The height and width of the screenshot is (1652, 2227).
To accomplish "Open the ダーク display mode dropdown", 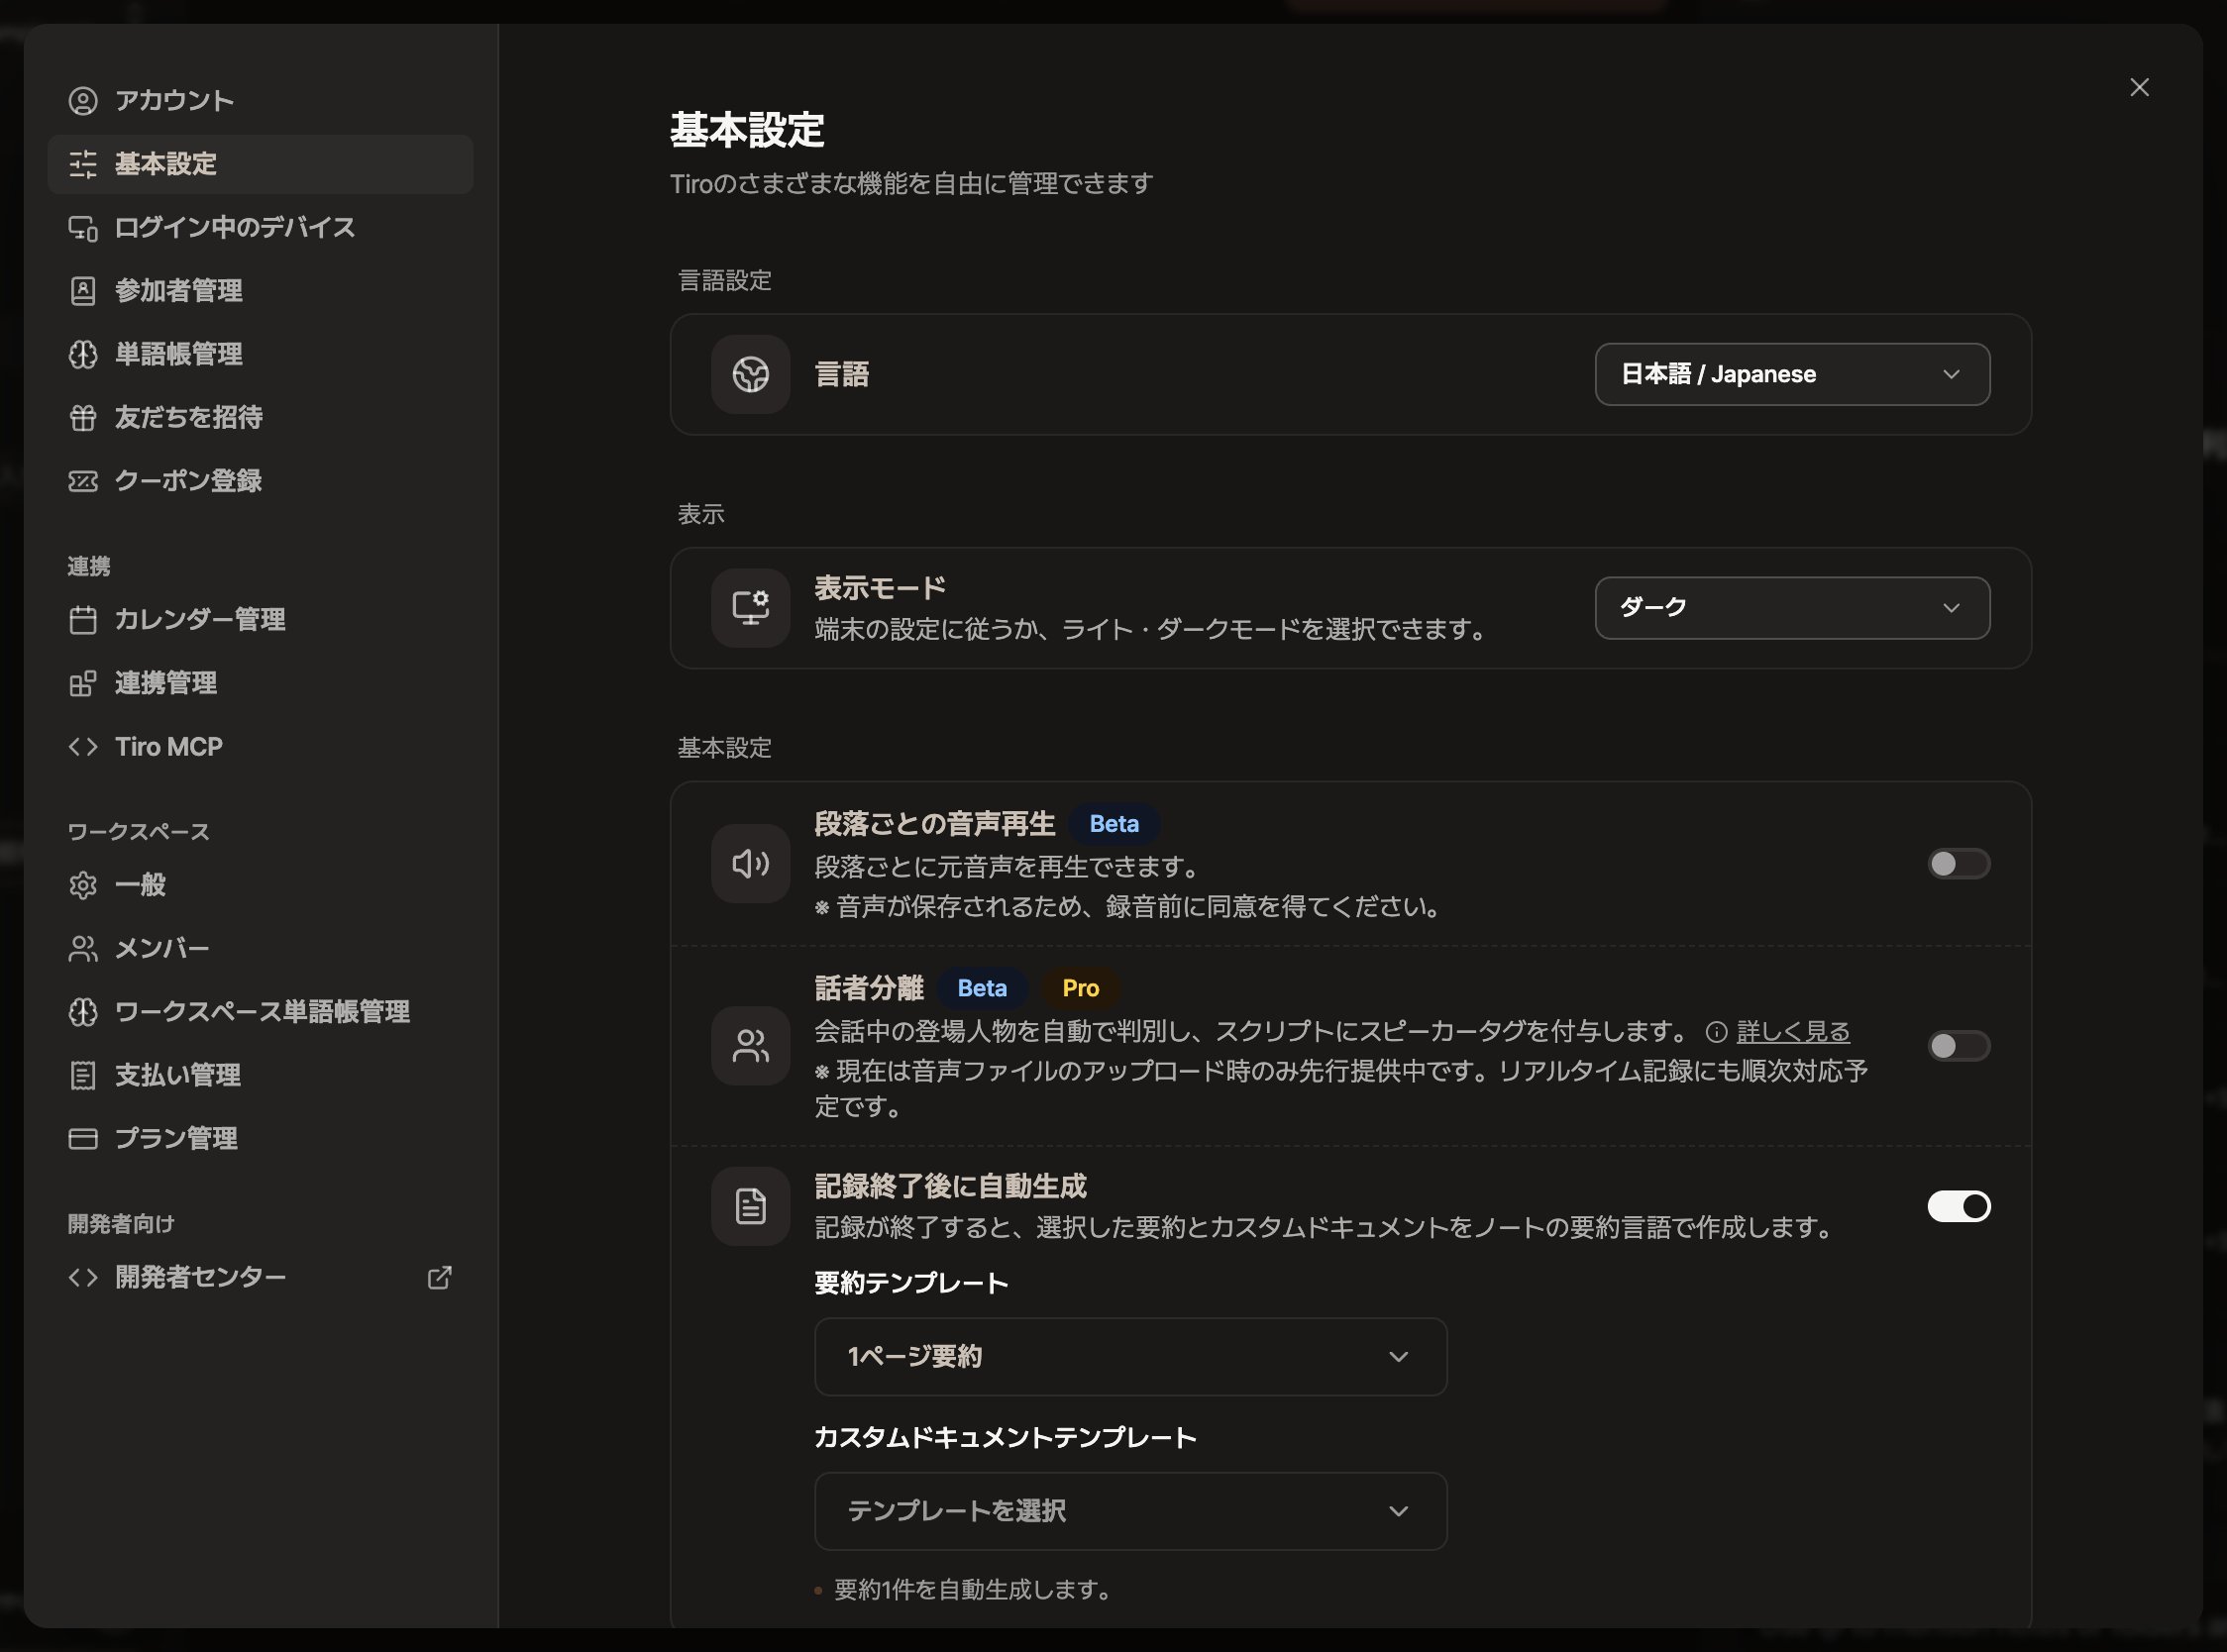I will click(x=1791, y=608).
